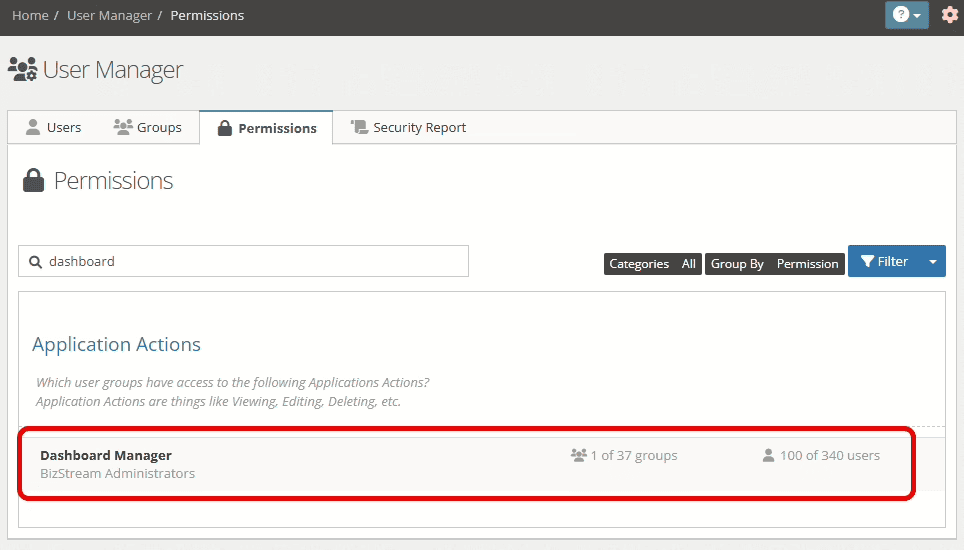This screenshot has width=964, height=550.
Task: Switch to the Users tab
Action: (53, 127)
